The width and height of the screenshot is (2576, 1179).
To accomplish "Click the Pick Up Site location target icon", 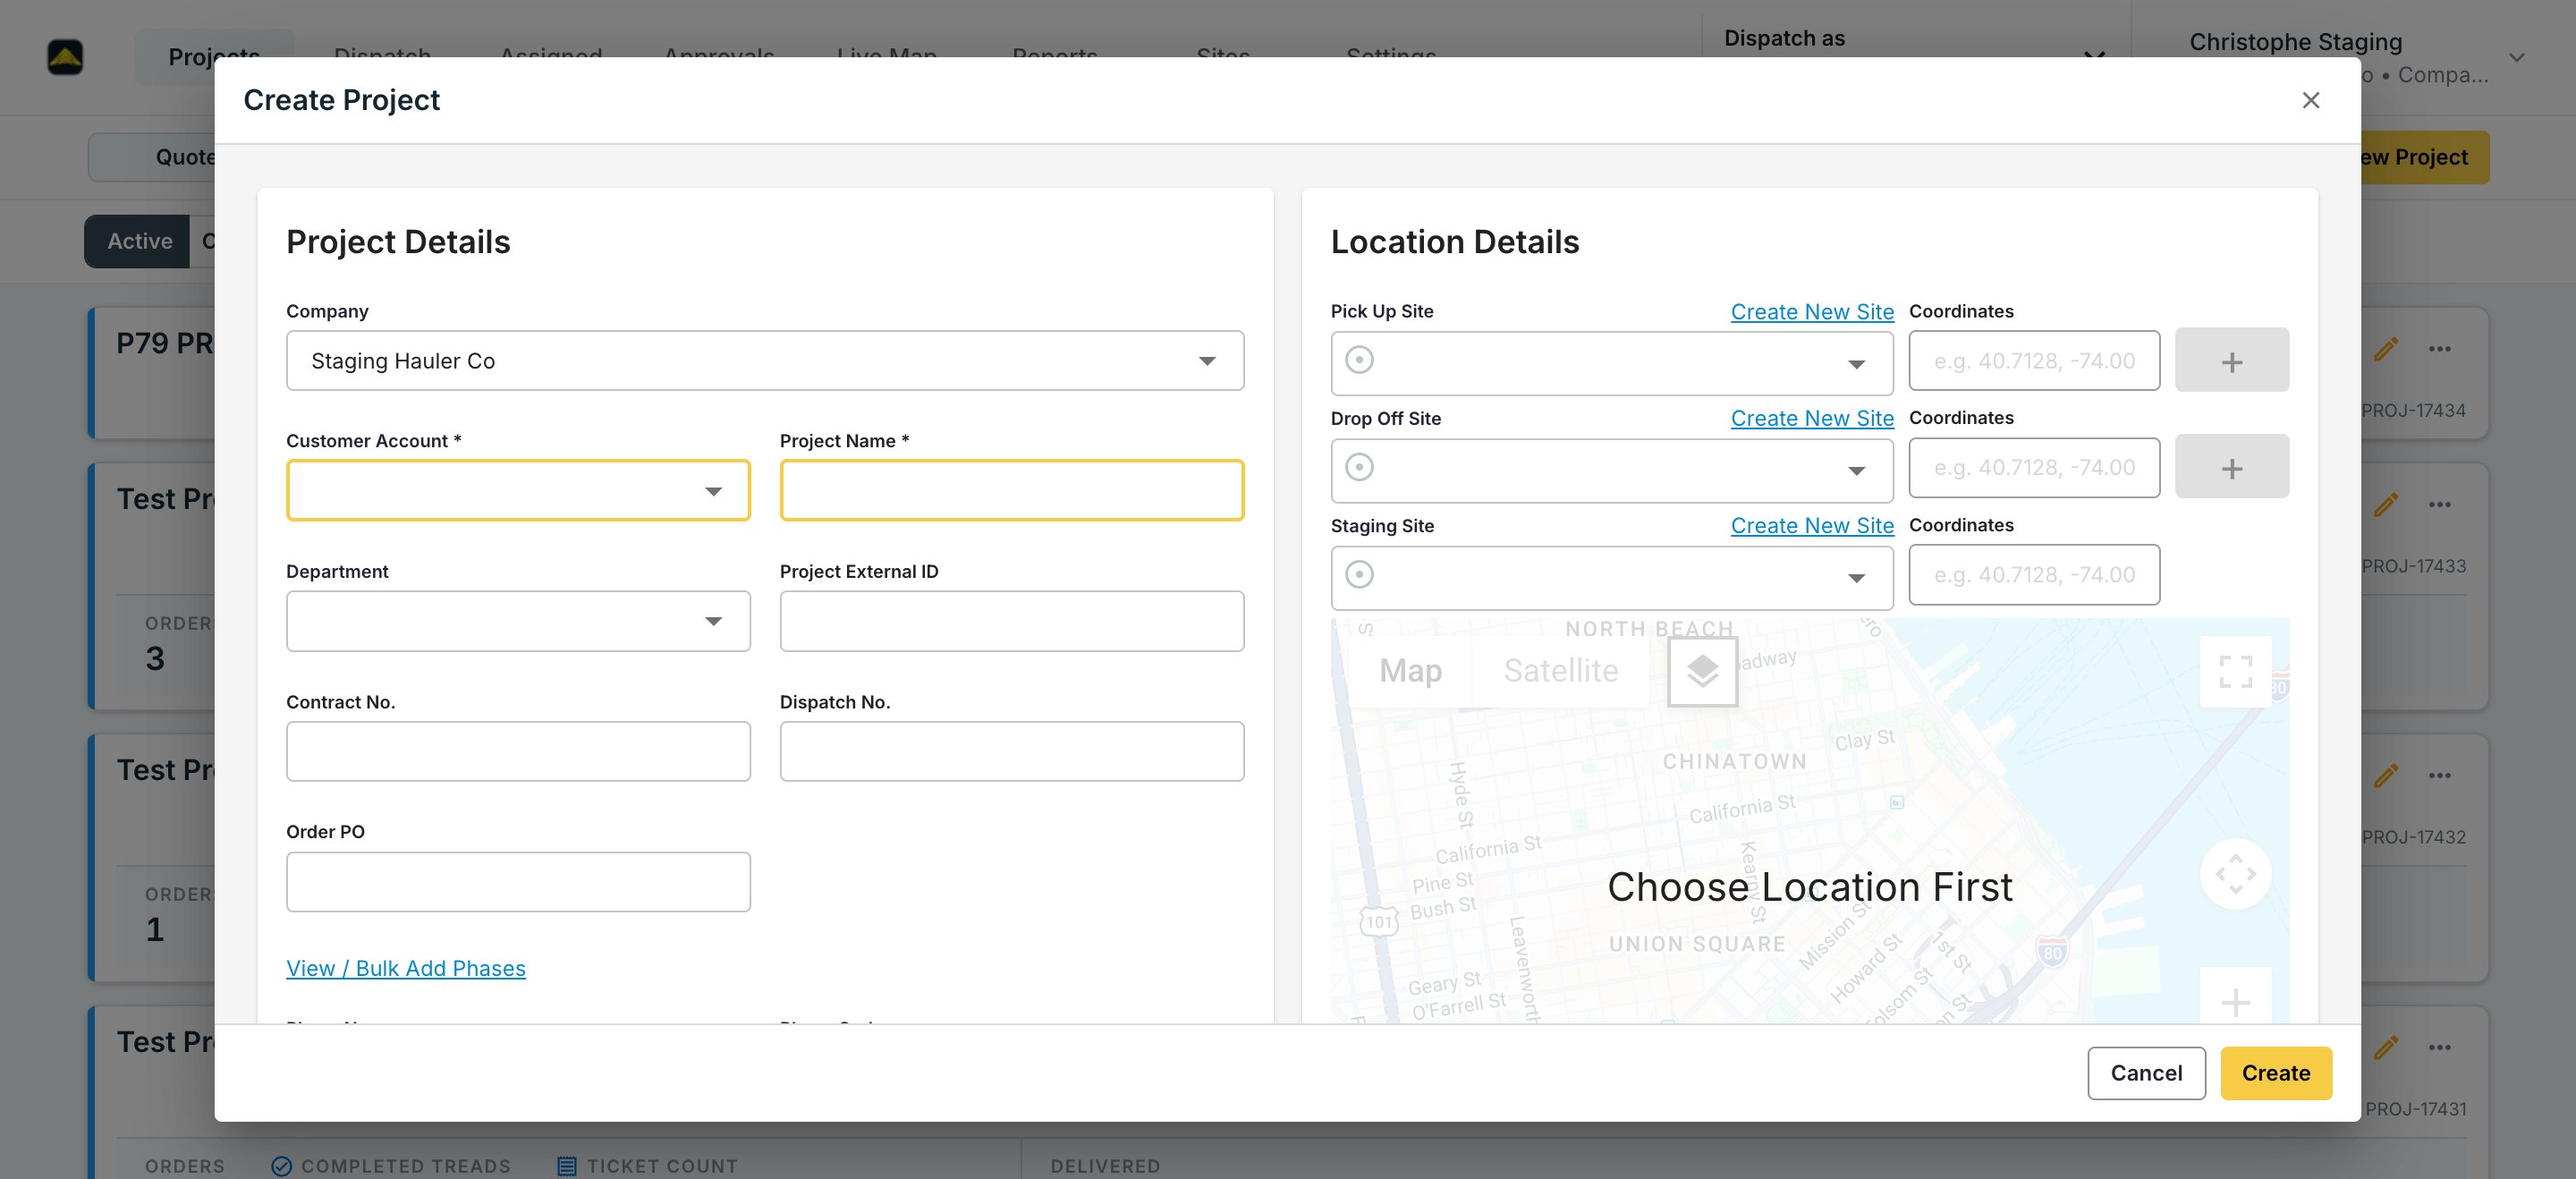I will [1359, 360].
